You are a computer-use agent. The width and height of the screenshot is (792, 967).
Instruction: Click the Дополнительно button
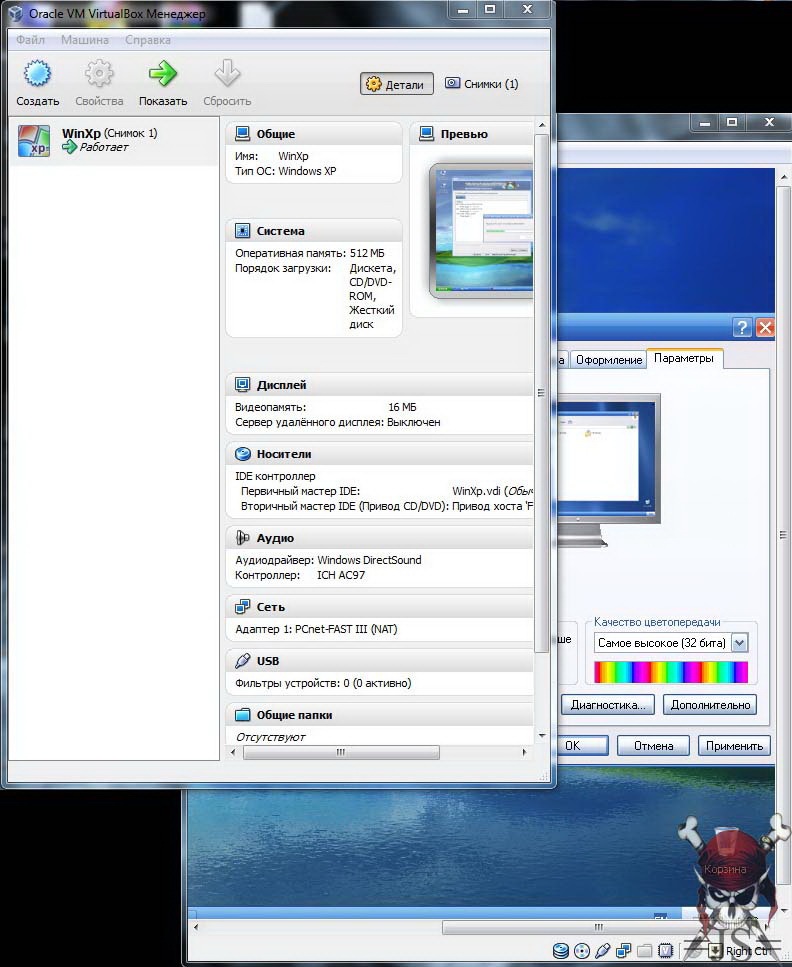[x=710, y=705]
